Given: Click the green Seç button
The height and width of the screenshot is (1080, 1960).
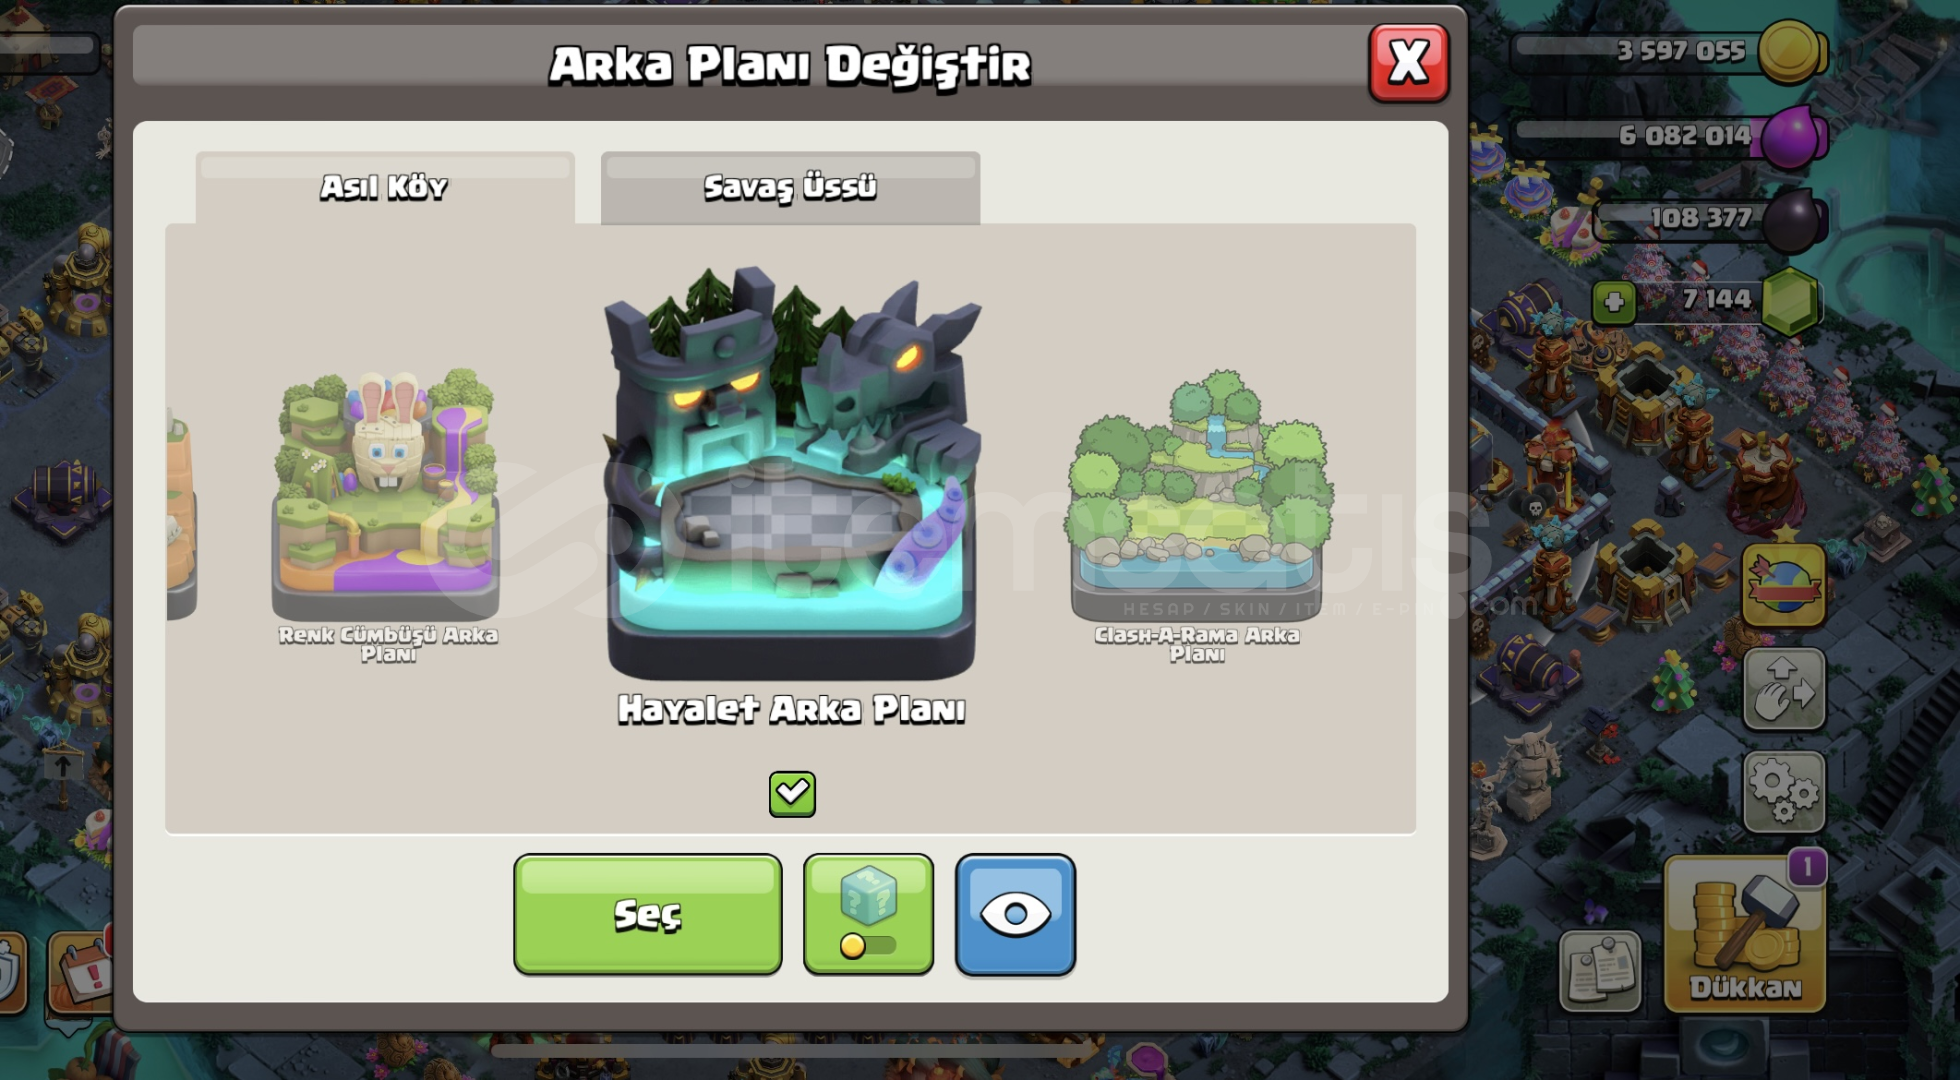Looking at the screenshot, I should [x=648, y=914].
